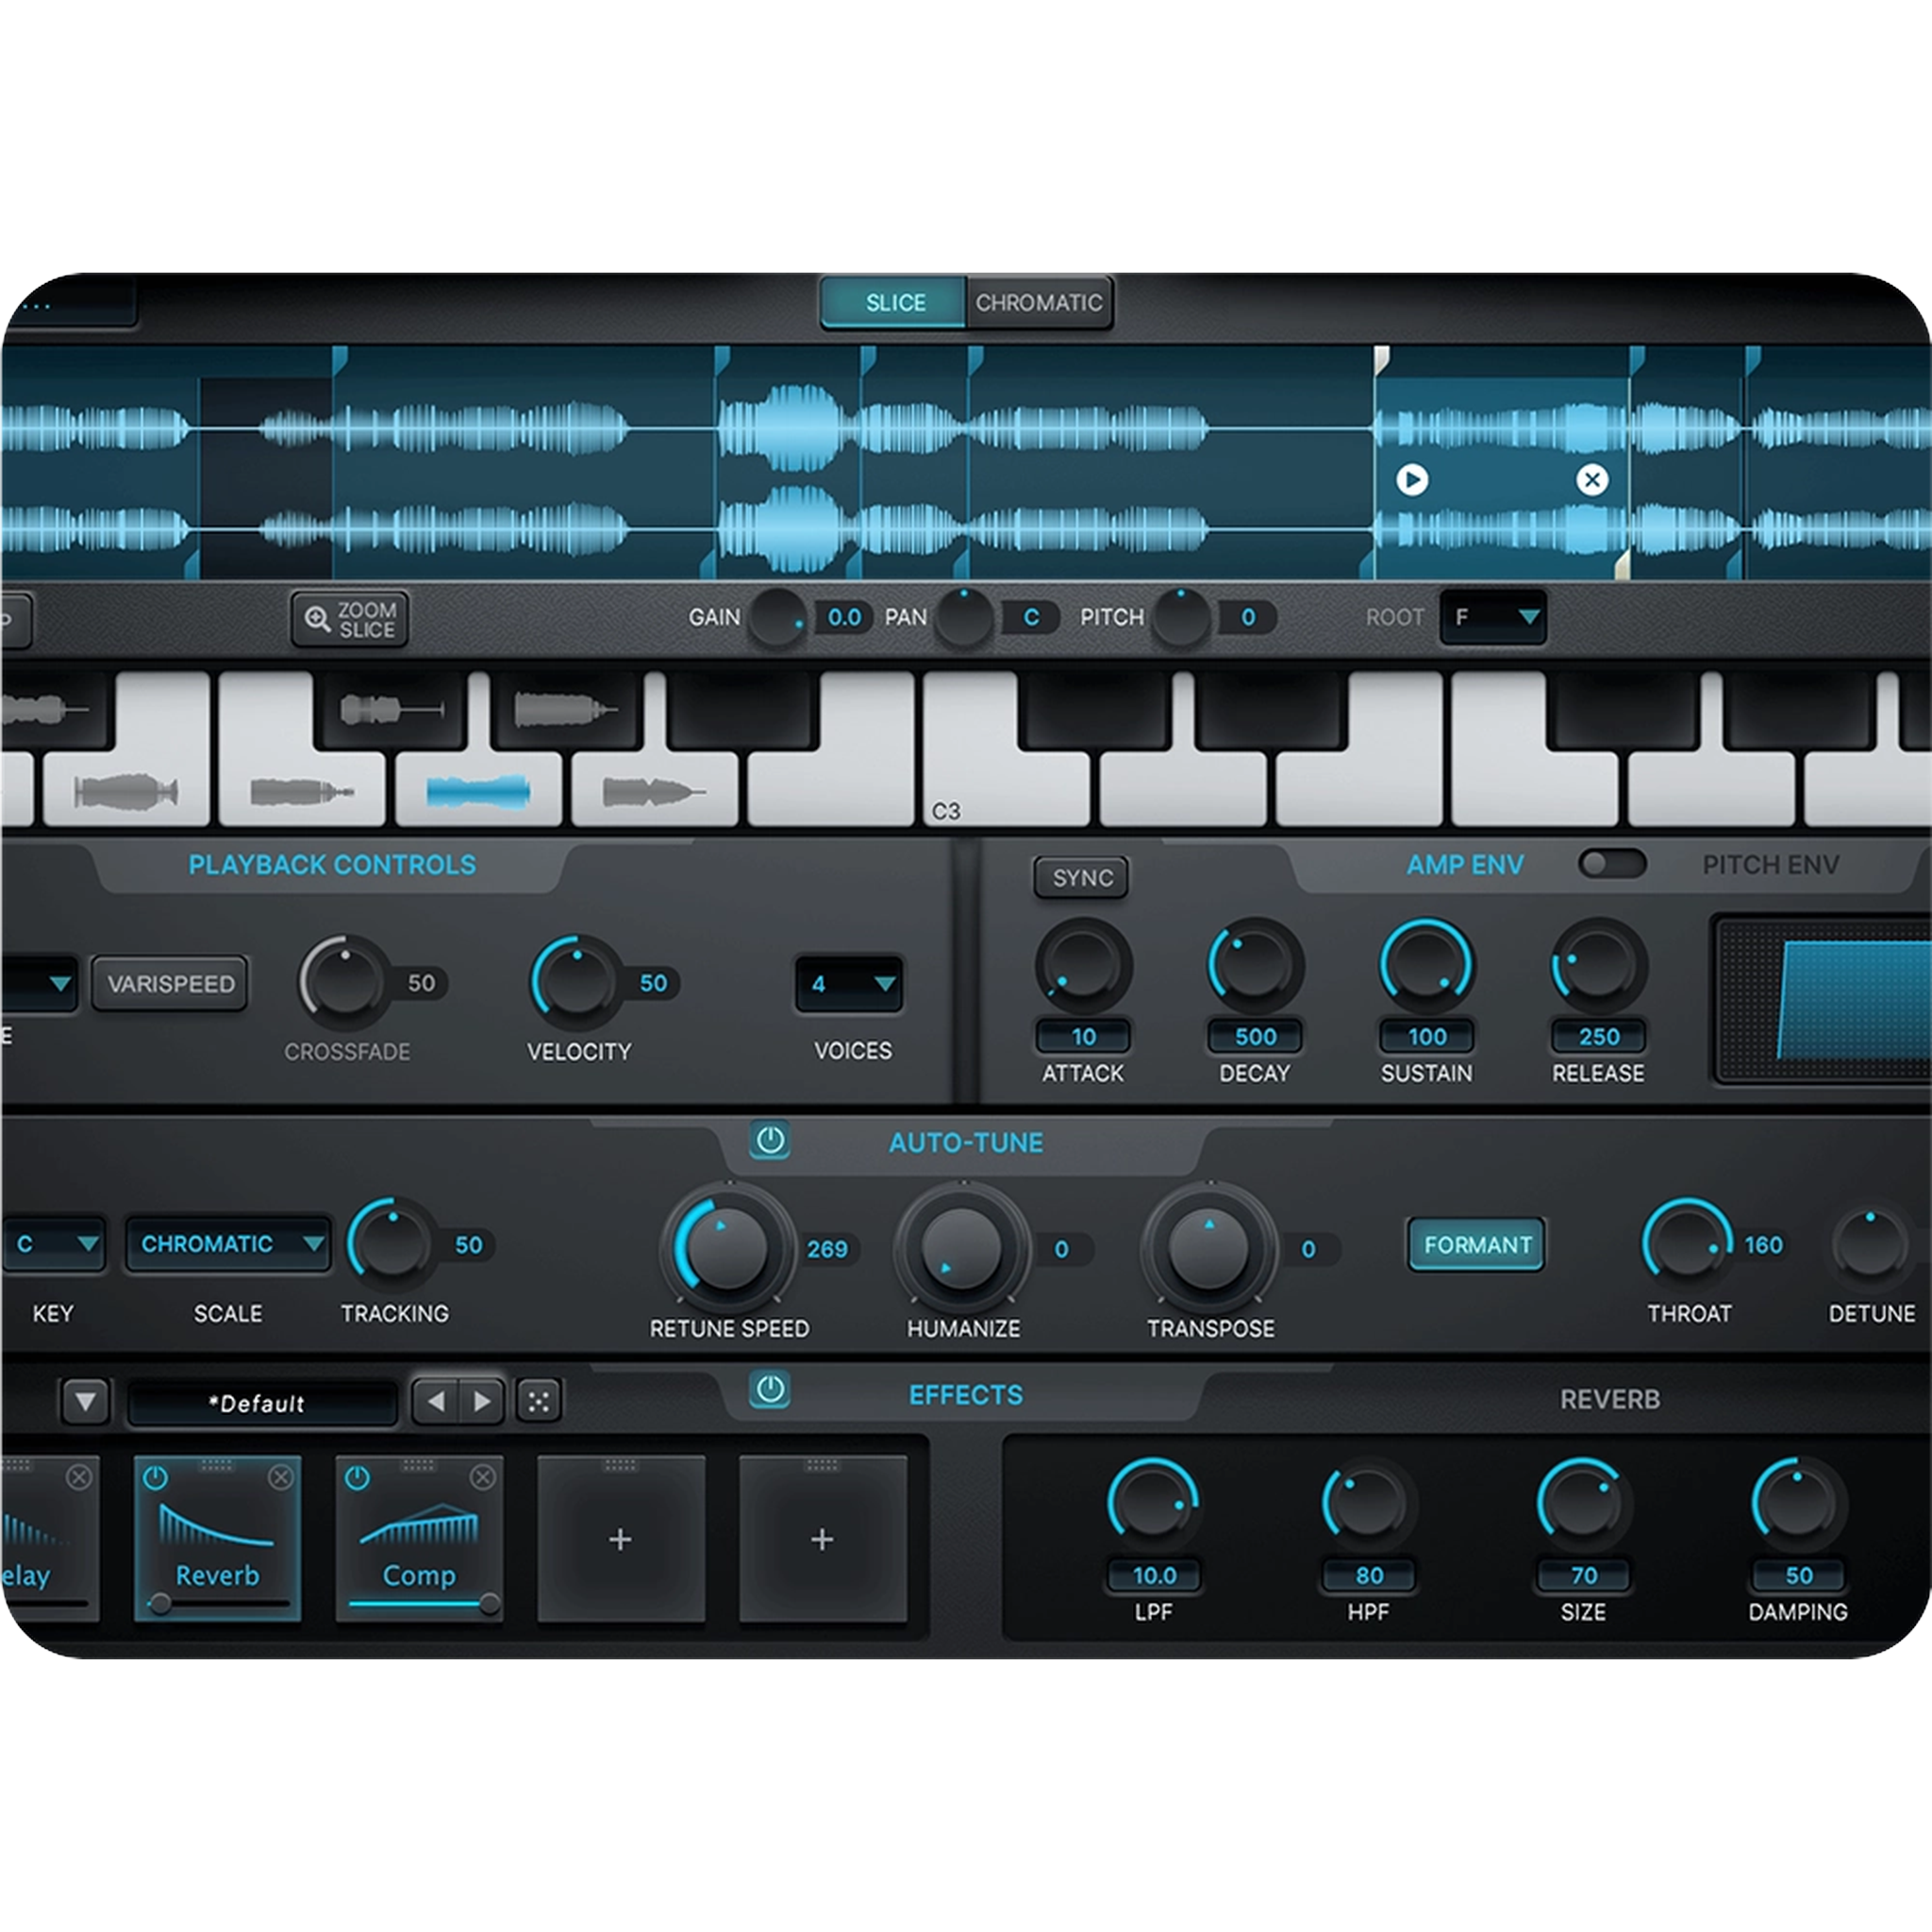Open the Scale dropdown showing Chromatic
The height and width of the screenshot is (1932, 1932).
click(227, 1243)
